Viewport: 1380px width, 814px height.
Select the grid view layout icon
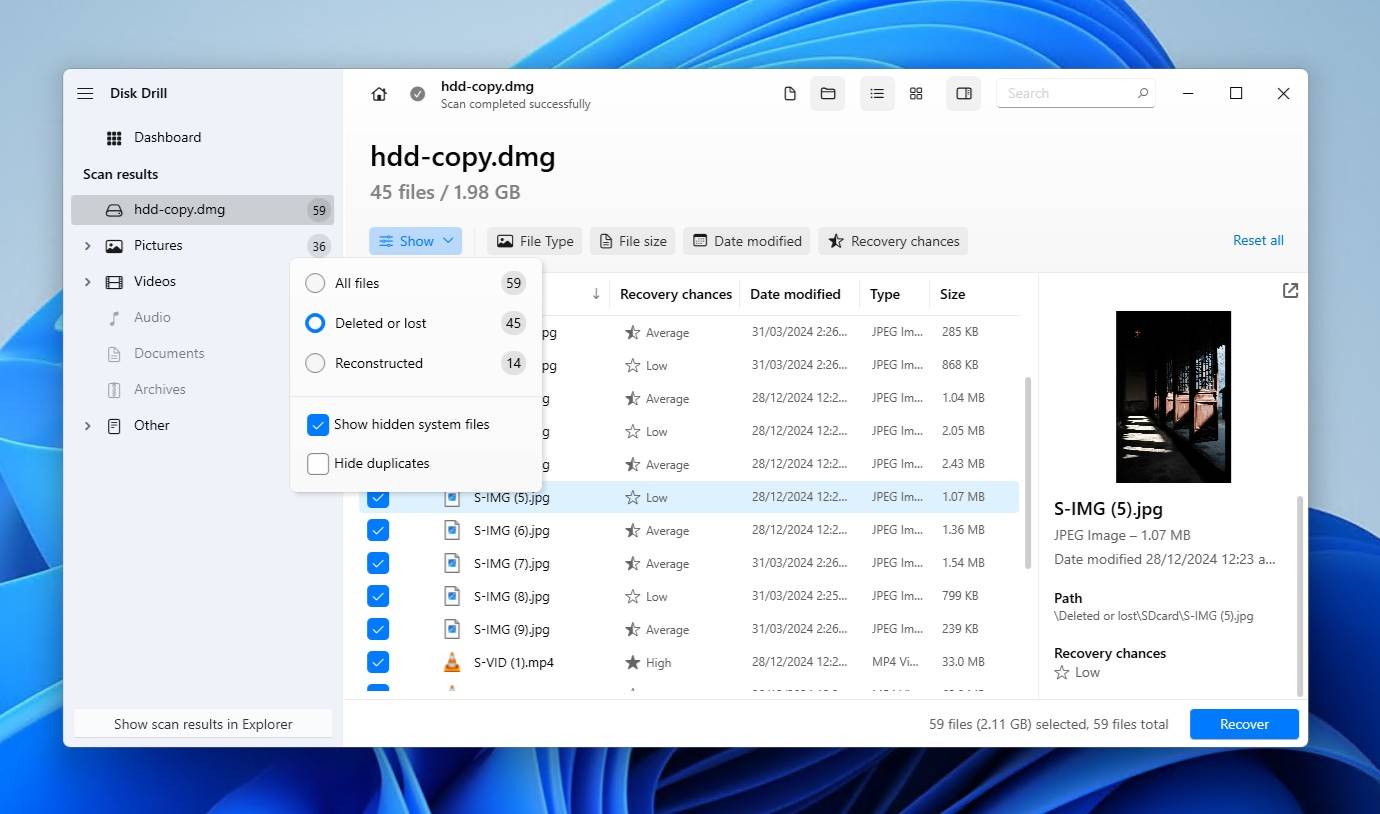(x=916, y=94)
